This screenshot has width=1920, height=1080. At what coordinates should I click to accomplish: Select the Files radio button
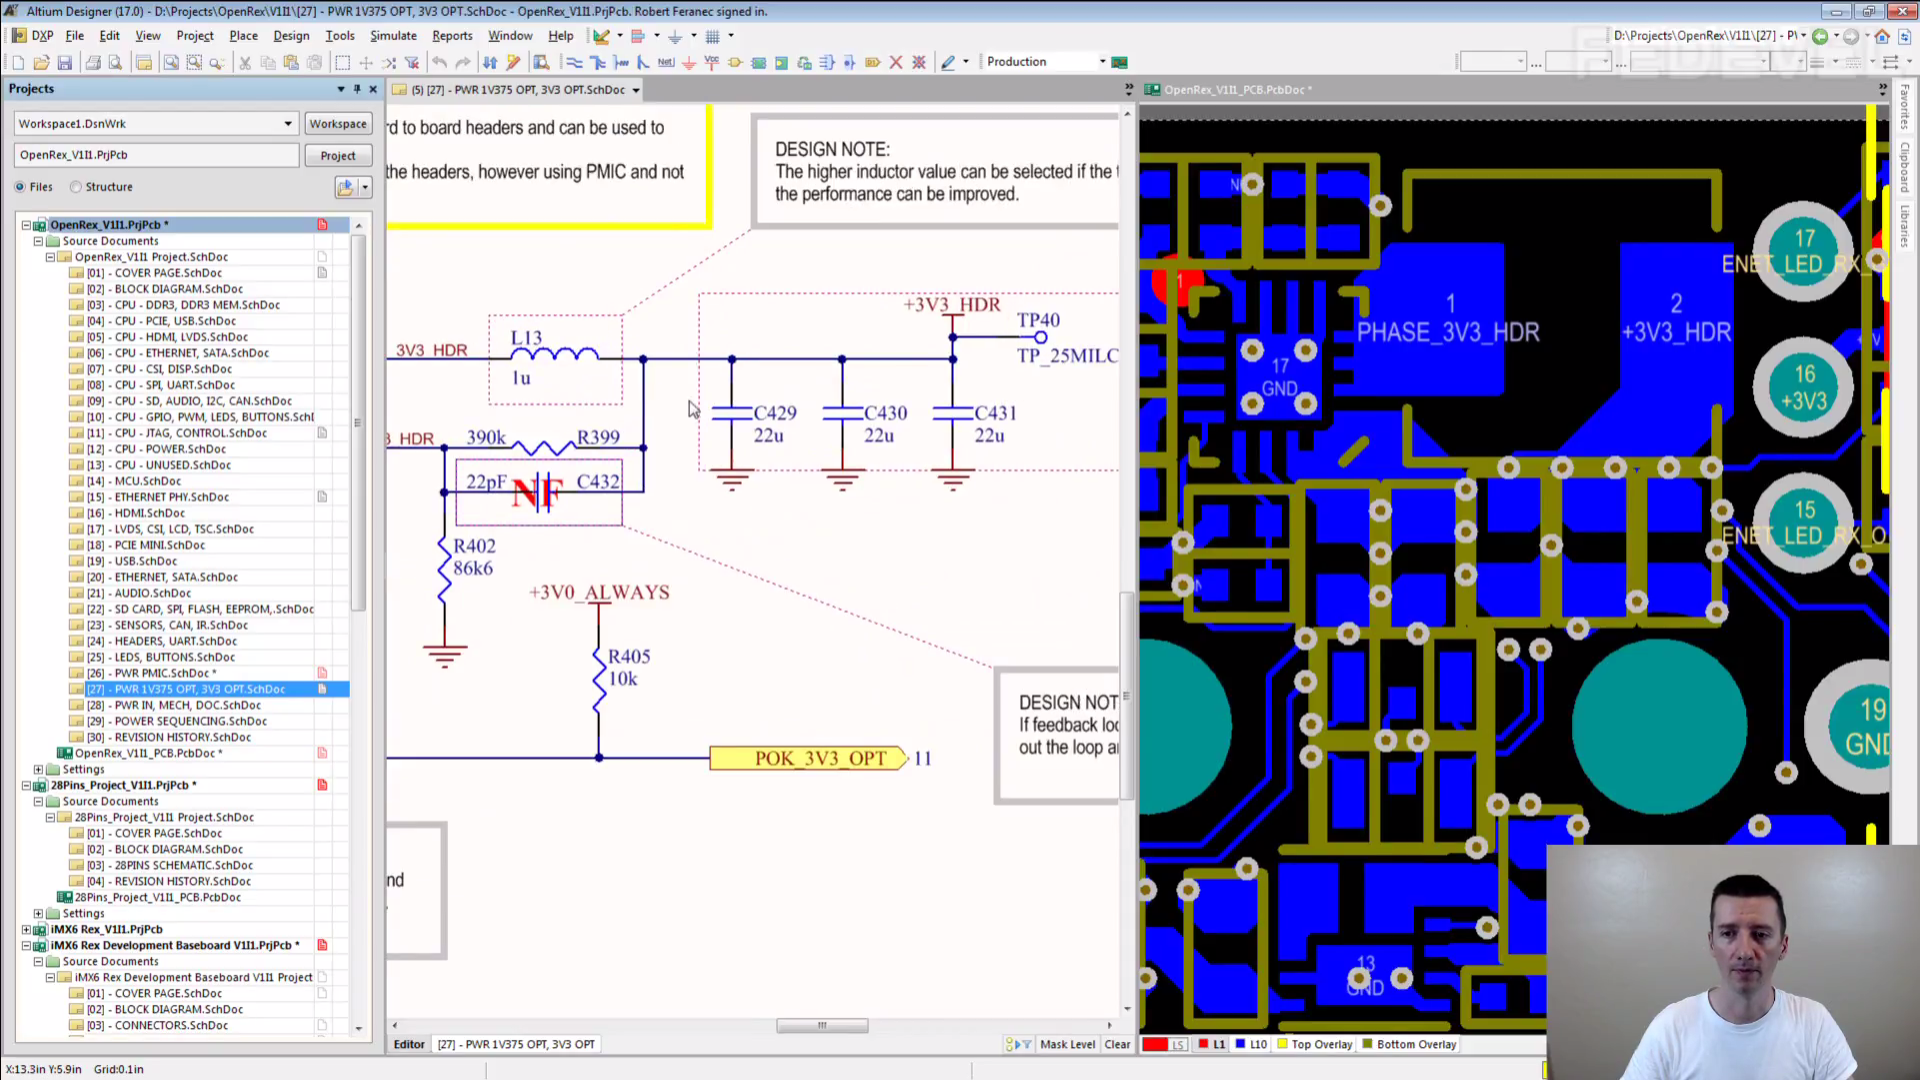click(20, 187)
